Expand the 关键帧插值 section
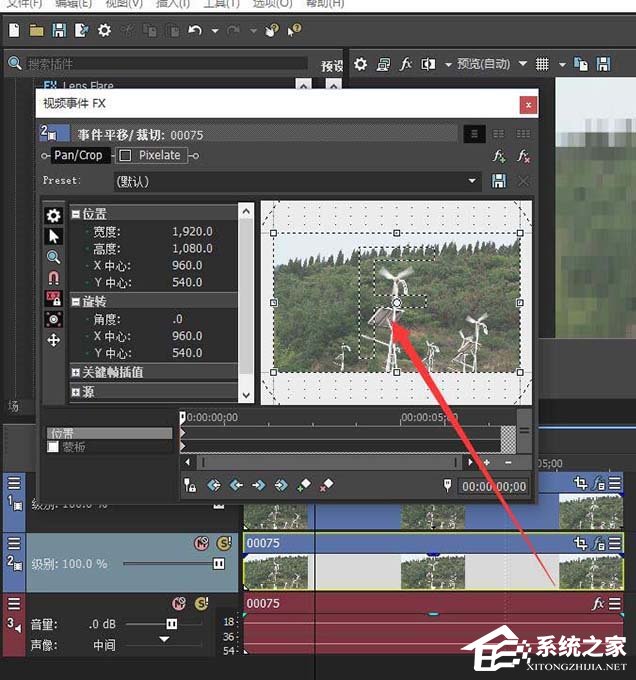636x680 pixels. [76, 372]
